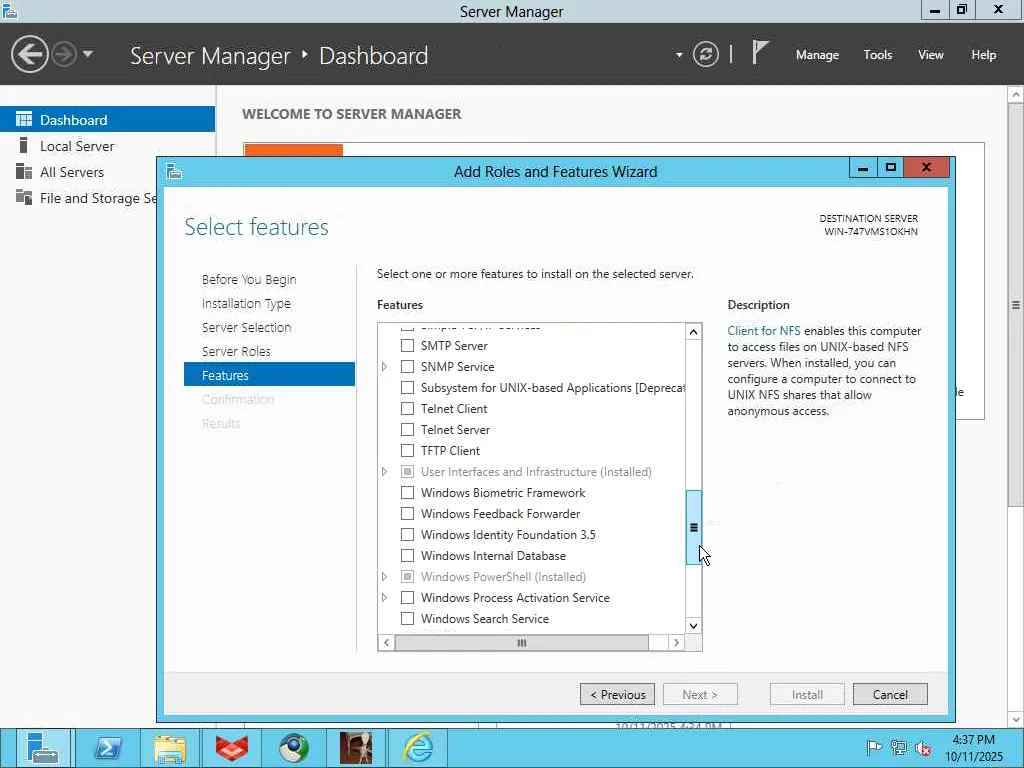The image size is (1024, 768).
Task: Open the Help menu
Action: (x=984, y=55)
